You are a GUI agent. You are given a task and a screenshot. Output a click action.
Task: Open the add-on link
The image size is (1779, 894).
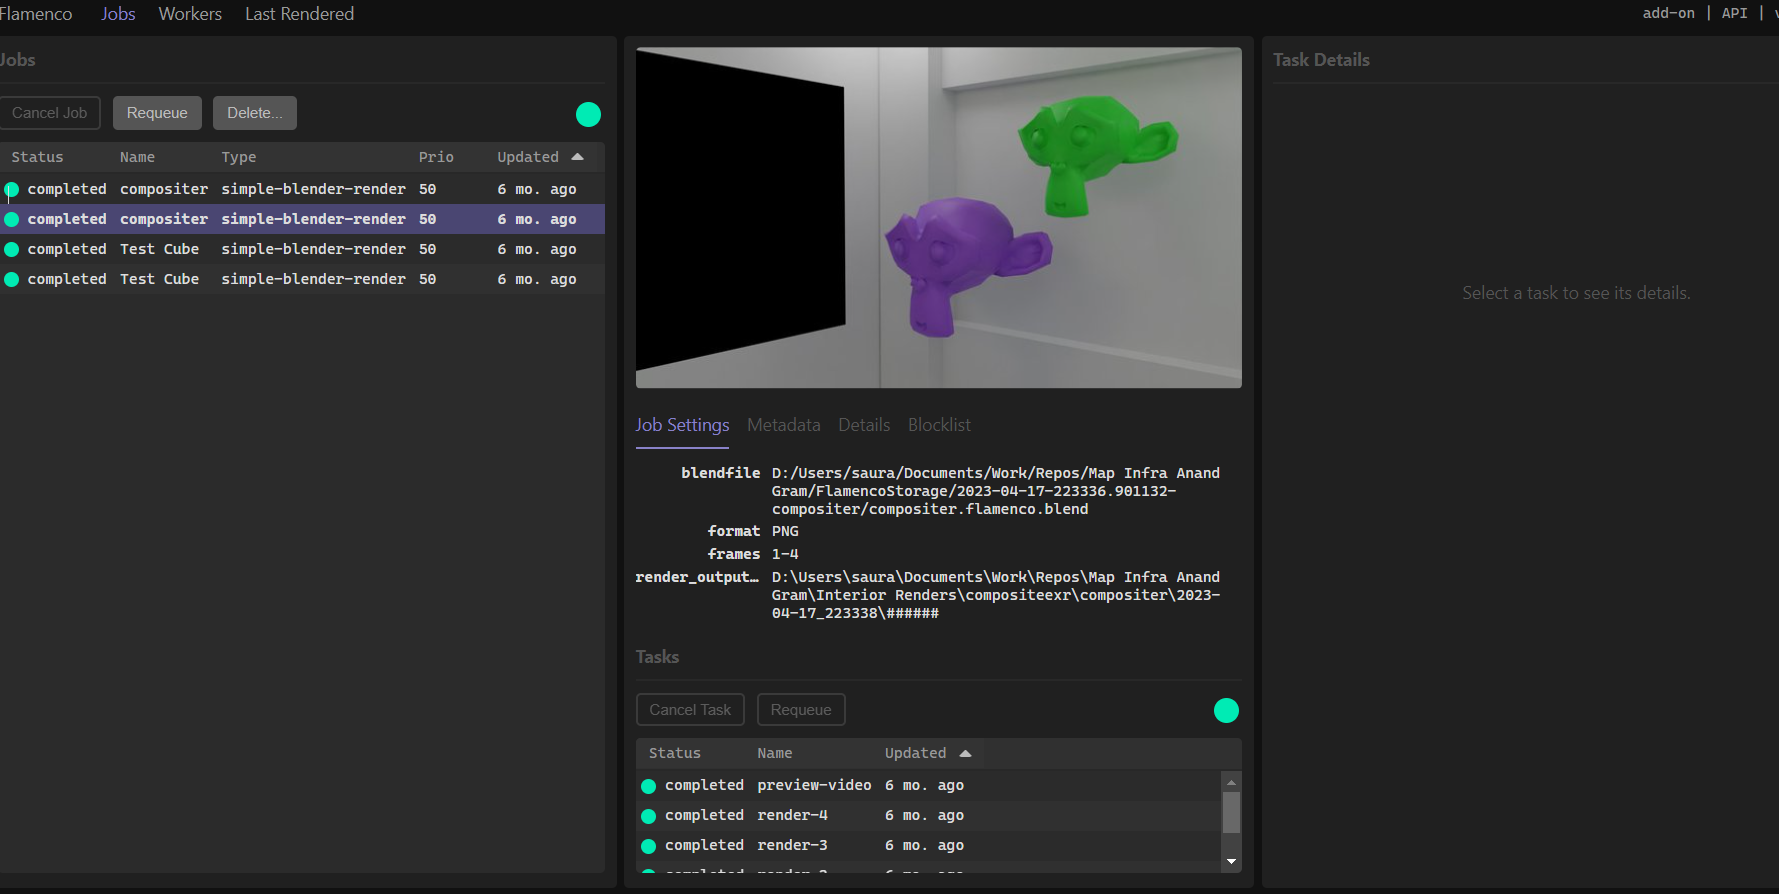click(x=1668, y=13)
